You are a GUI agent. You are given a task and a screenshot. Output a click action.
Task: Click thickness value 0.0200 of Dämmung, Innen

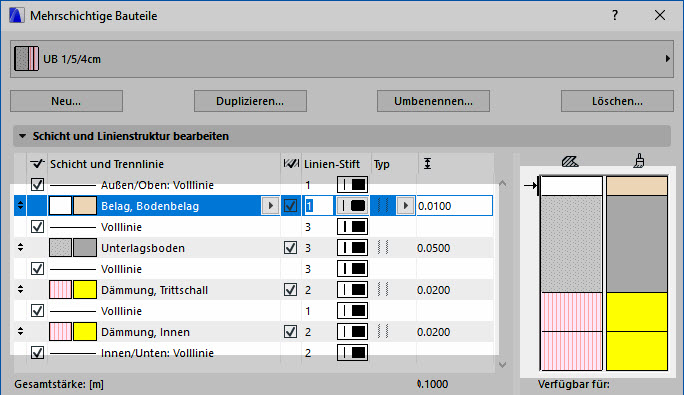(x=434, y=332)
